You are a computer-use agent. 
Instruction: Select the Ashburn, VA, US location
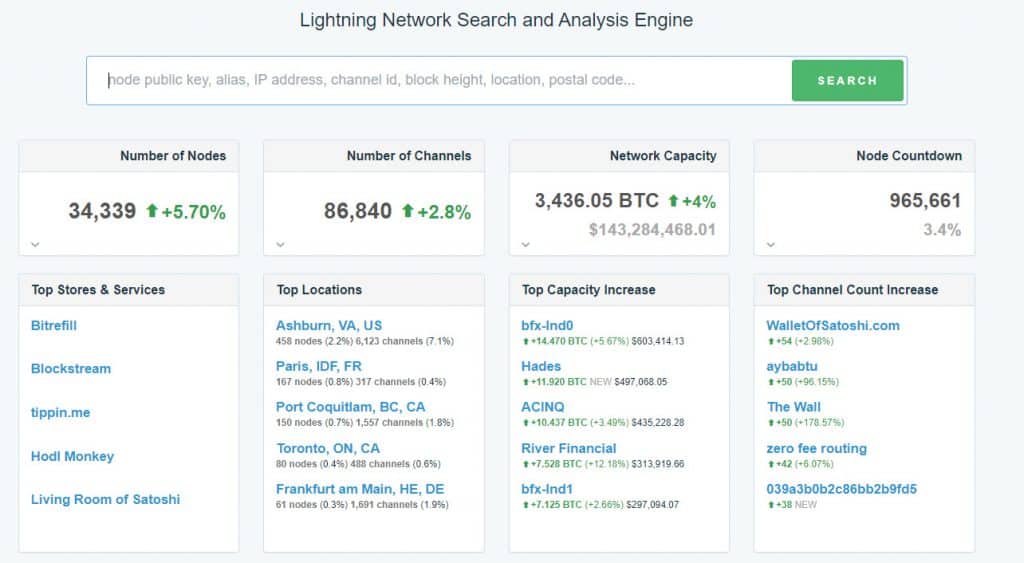(329, 326)
